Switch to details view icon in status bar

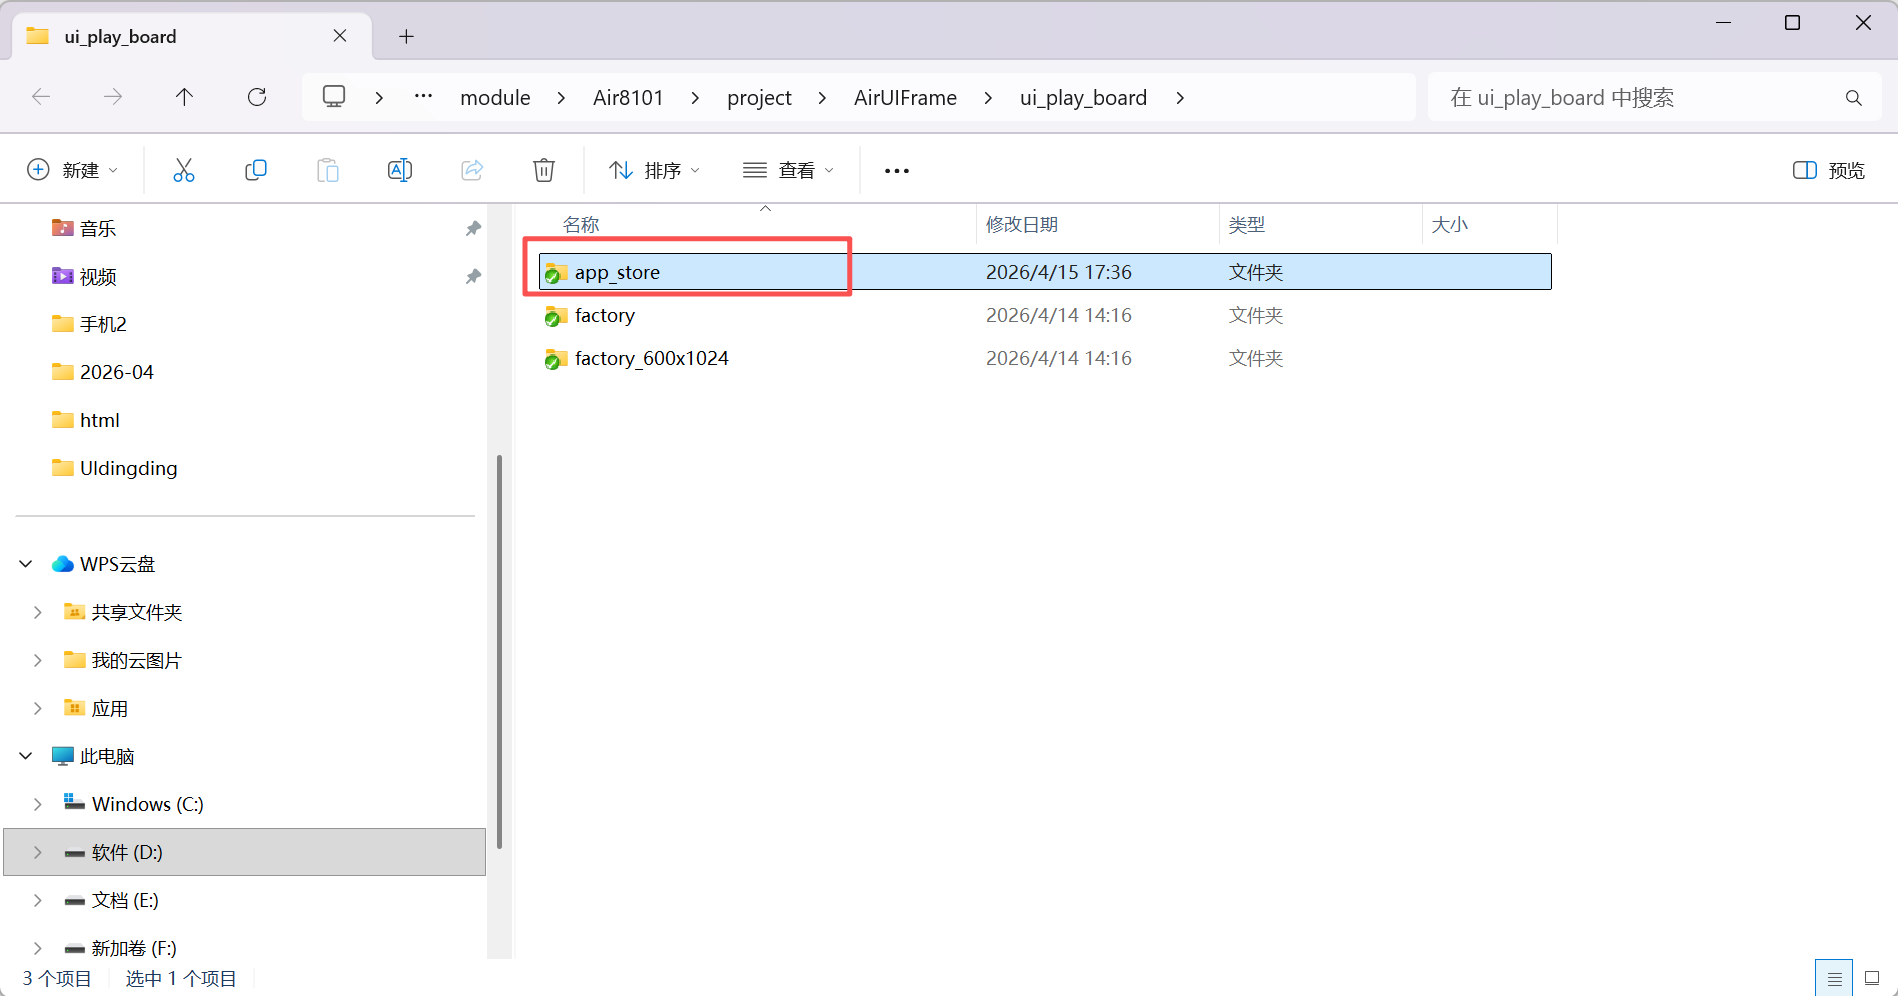pyautogui.click(x=1834, y=979)
